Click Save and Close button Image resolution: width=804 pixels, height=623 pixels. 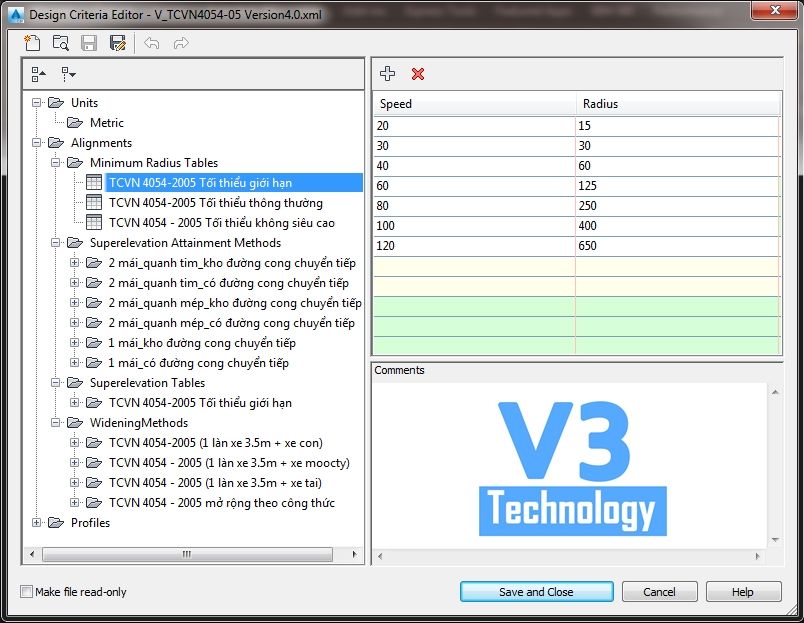(x=536, y=592)
